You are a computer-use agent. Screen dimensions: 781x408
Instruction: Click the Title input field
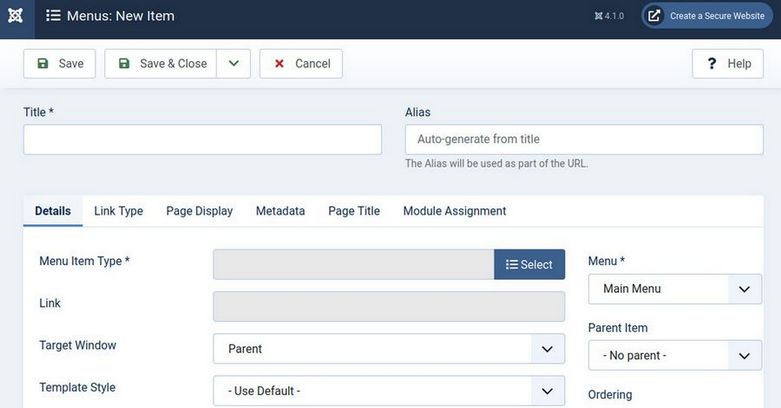(202, 139)
